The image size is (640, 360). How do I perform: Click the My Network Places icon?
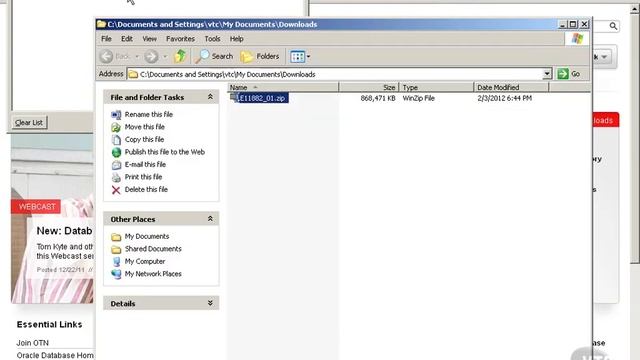[116, 274]
